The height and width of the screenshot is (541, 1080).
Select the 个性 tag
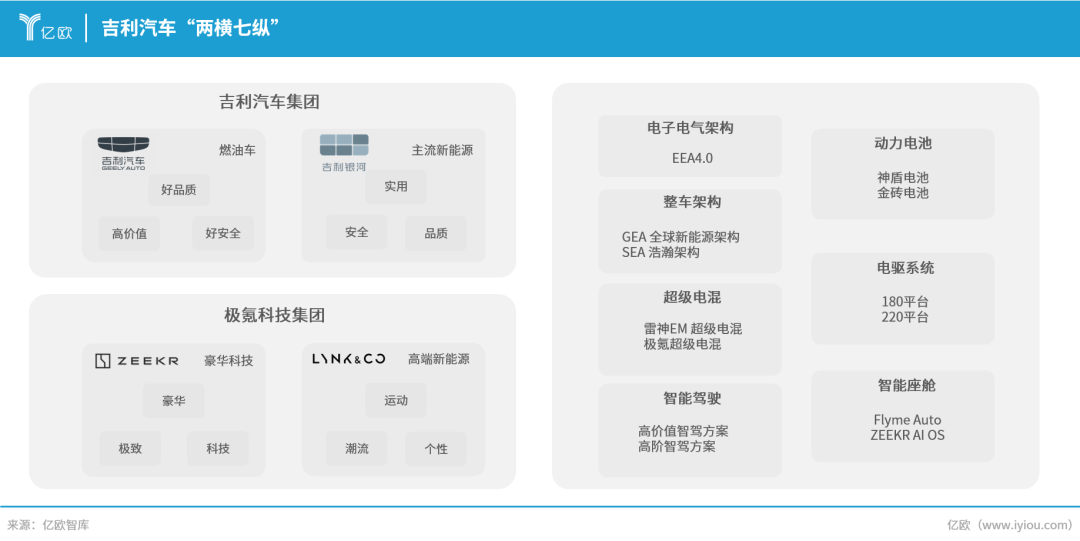coord(436,449)
